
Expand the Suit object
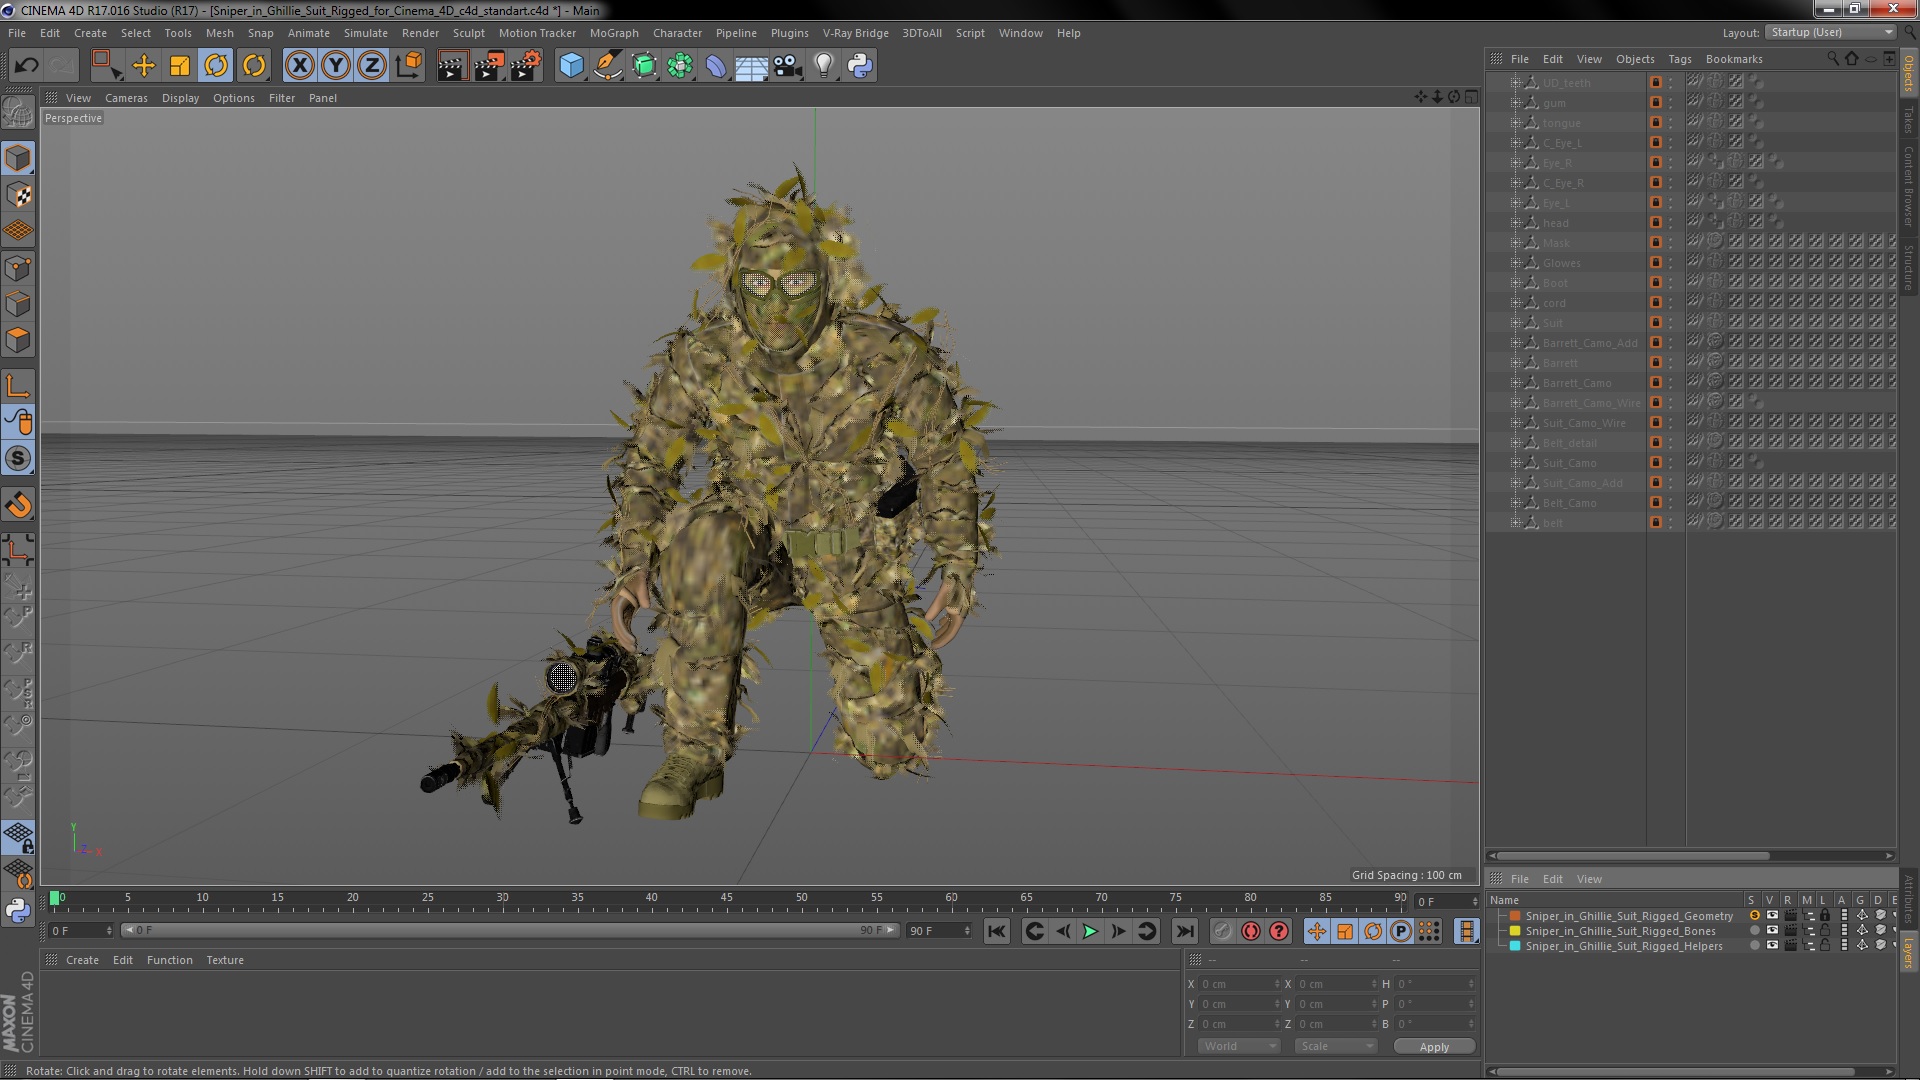[1515, 323]
